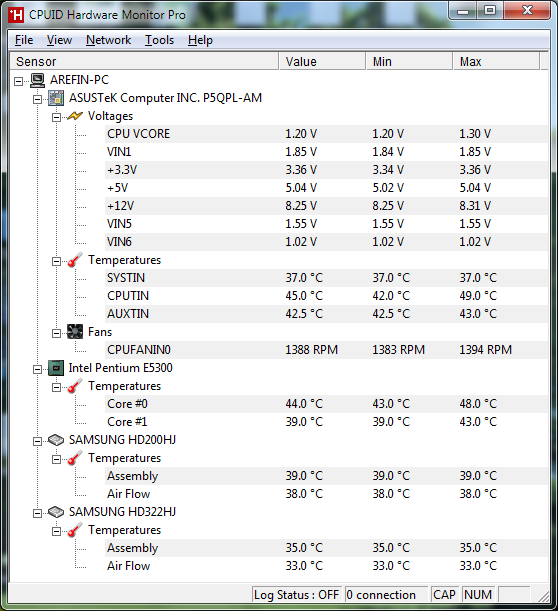The height and width of the screenshot is (611, 559).
Task: Click the ASUSTeK motherboard icon
Action: pos(56,98)
